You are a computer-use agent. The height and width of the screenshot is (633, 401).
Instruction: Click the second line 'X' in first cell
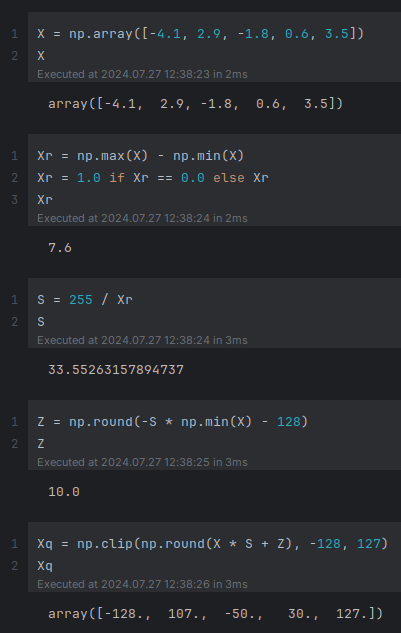pos(41,56)
